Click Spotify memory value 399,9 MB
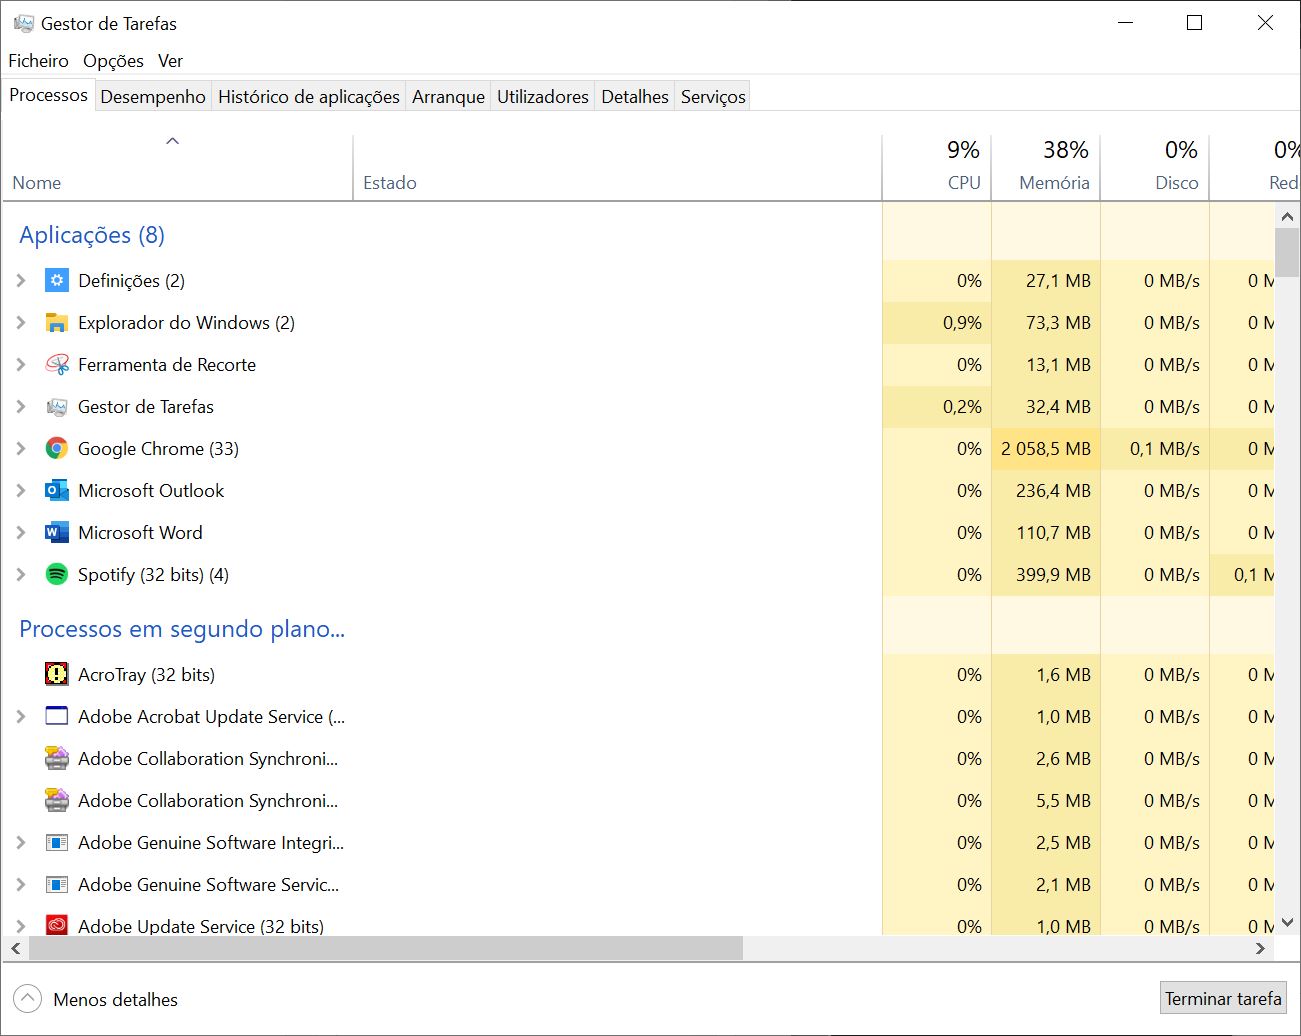This screenshot has width=1301, height=1036. point(1053,575)
